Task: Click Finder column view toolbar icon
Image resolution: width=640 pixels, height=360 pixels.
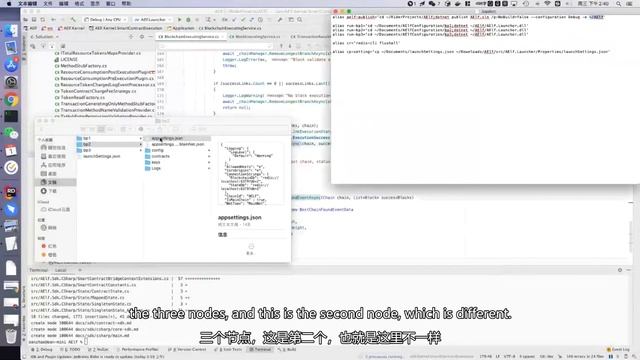Action: click(101, 129)
